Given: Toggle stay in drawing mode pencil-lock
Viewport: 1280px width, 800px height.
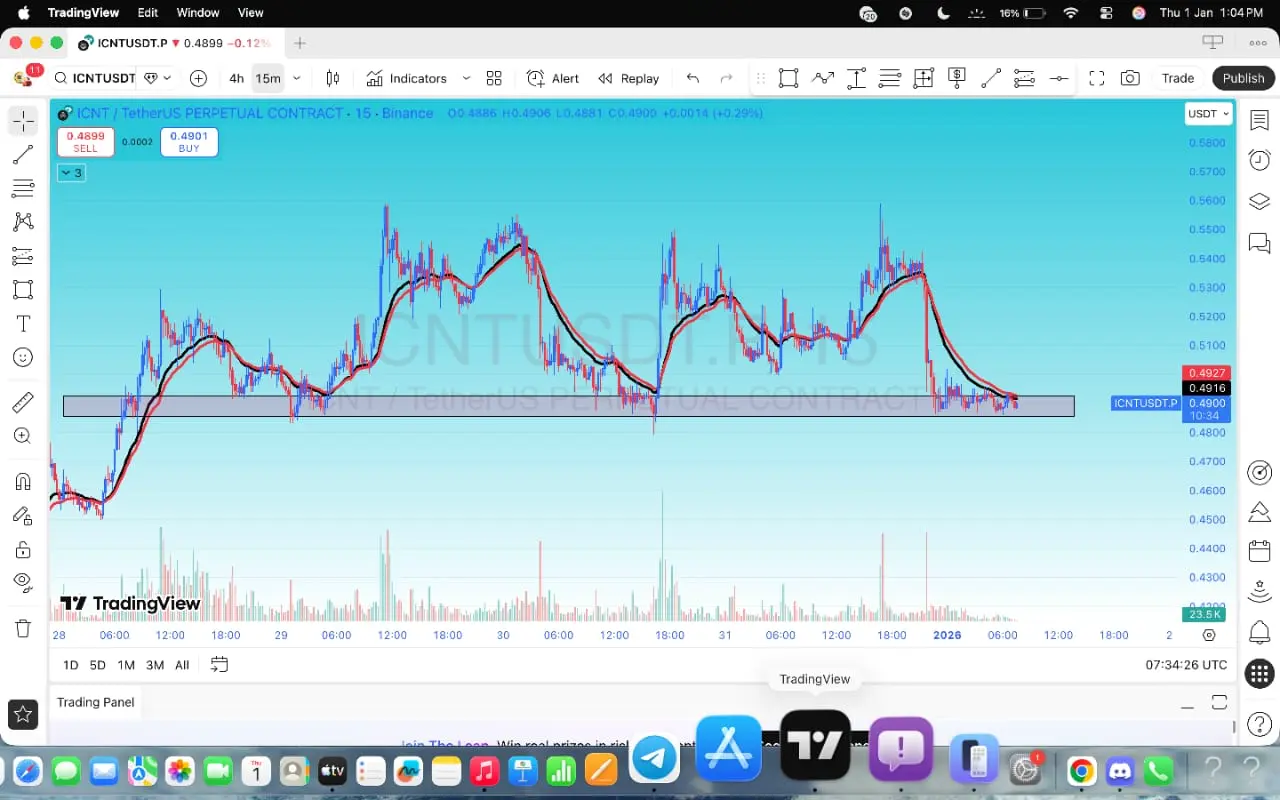Looking at the screenshot, I should click(x=23, y=516).
